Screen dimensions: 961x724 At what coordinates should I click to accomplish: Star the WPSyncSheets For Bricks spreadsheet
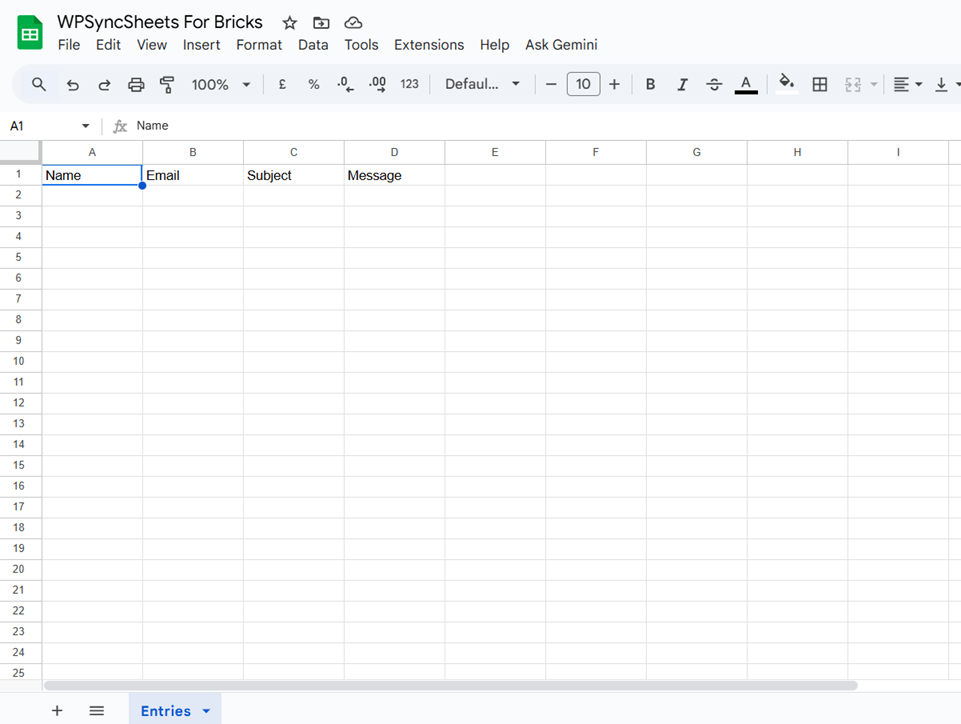click(288, 21)
